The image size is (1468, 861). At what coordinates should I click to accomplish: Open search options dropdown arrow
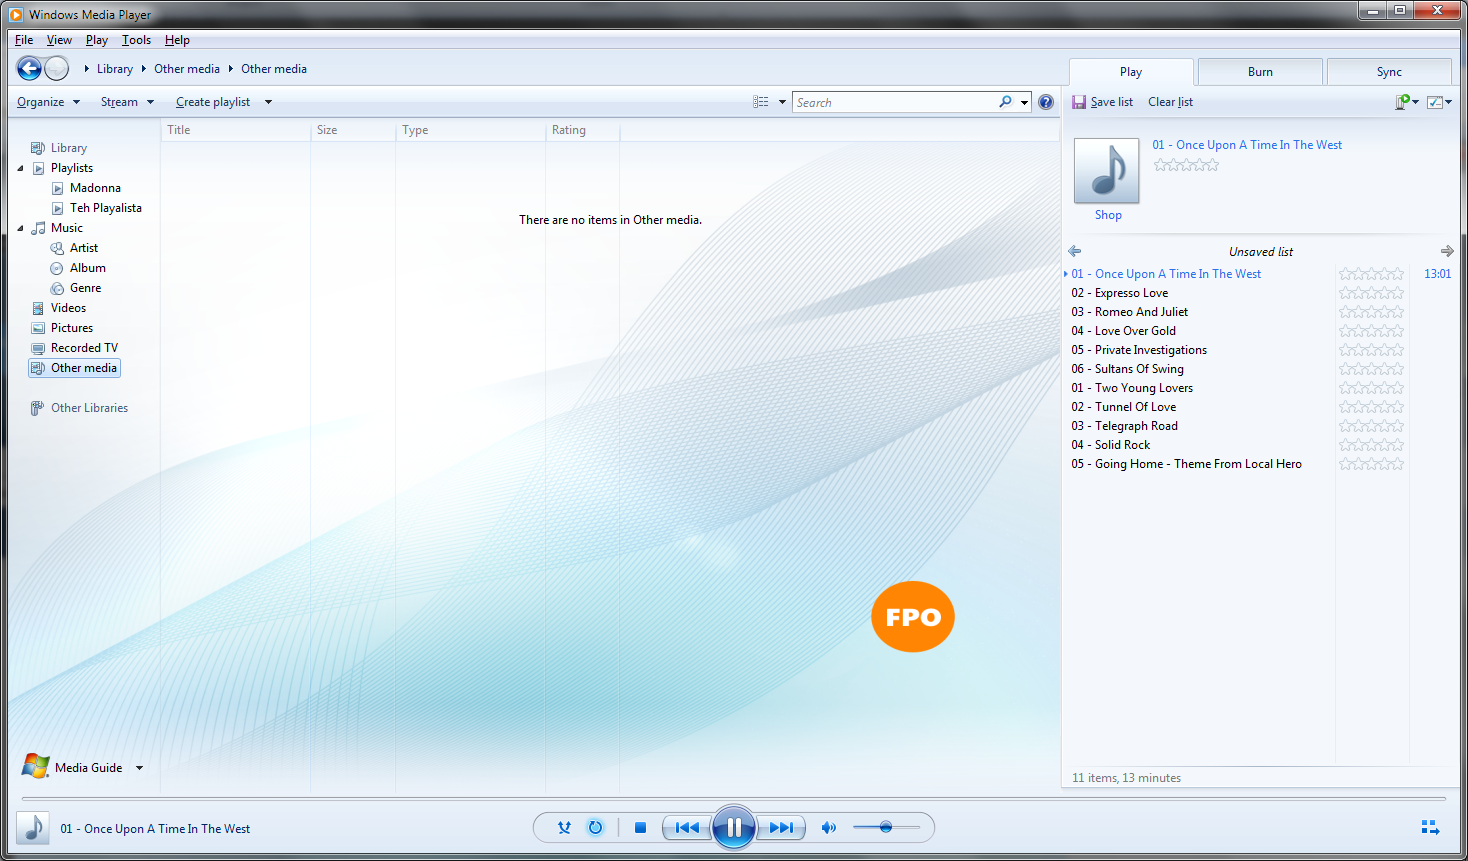(1024, 102)
